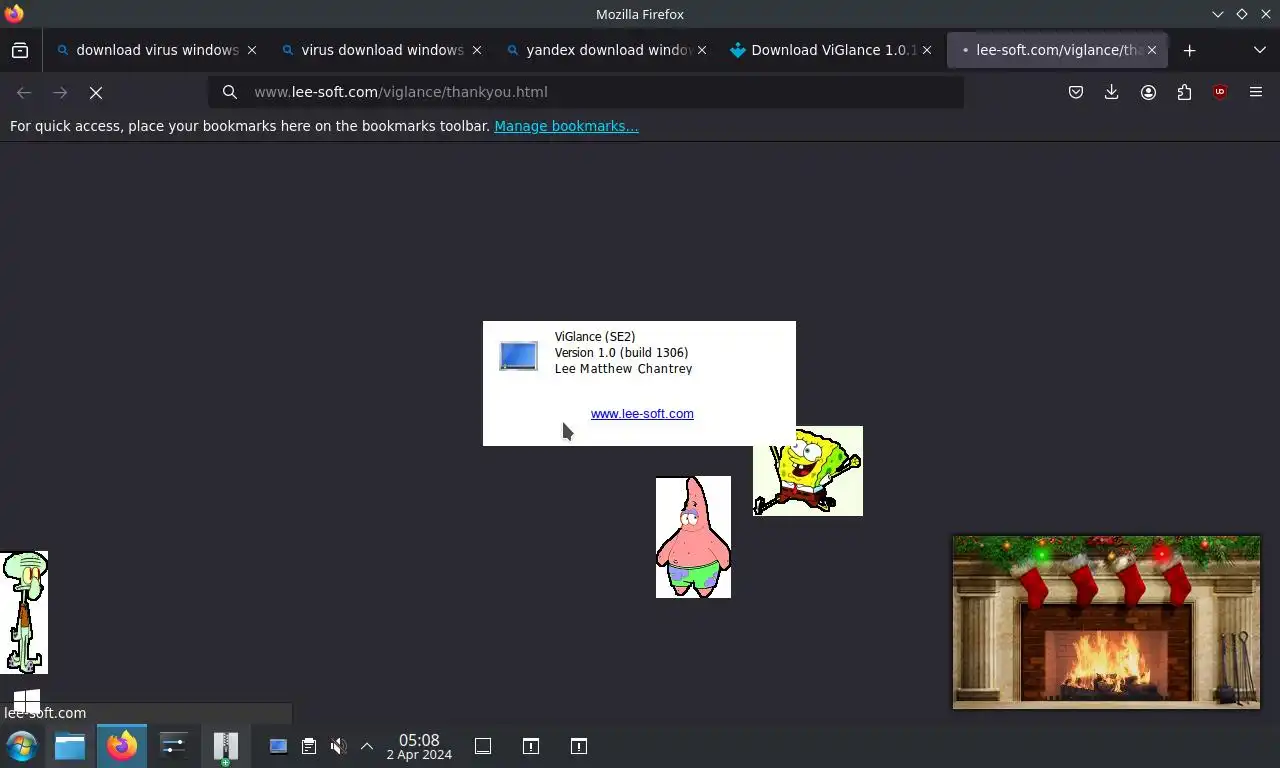Open the Firefox account menu
The height and width of the screenshot is (768, 1280).
coord(1148,92)
